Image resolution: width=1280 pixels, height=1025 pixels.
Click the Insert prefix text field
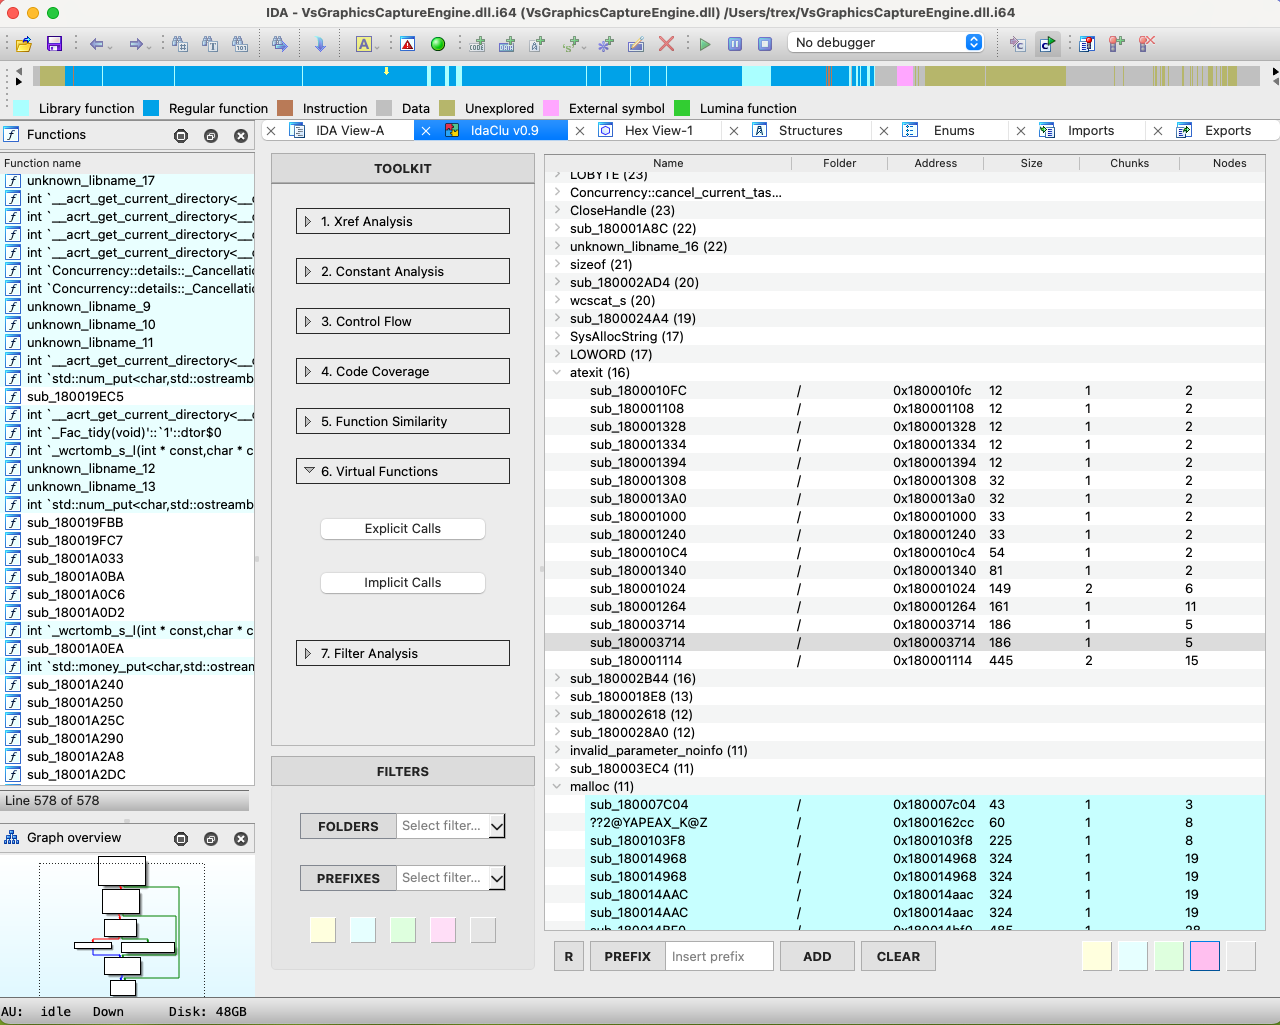(x=720, y=956)
